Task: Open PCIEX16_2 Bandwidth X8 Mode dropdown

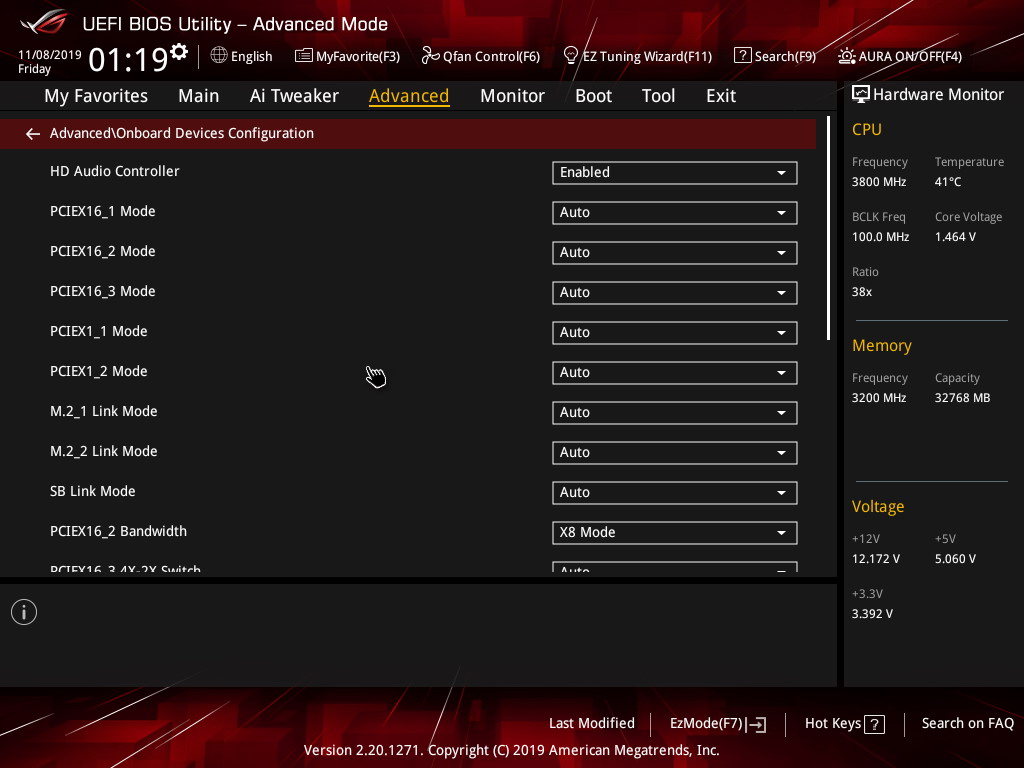Action: [675, 533]
